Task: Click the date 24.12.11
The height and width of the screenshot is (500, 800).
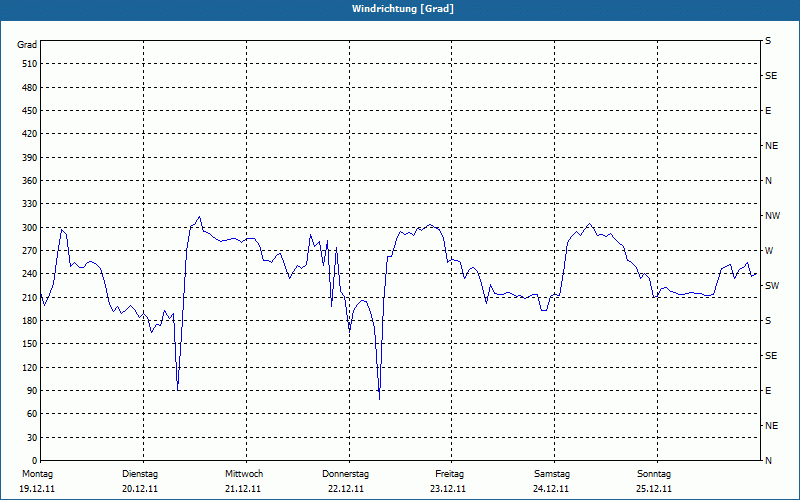Action: coord(551,489)
